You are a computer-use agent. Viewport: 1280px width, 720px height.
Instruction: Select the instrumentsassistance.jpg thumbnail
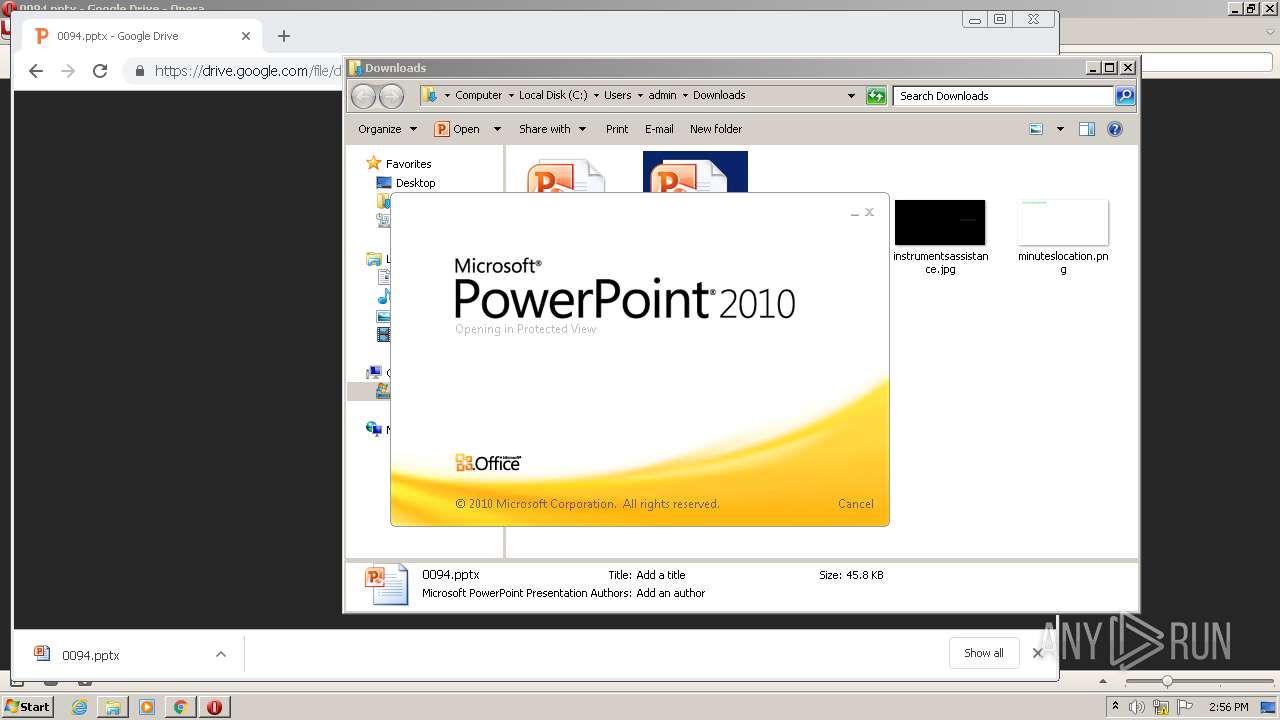tap(940, 222)
